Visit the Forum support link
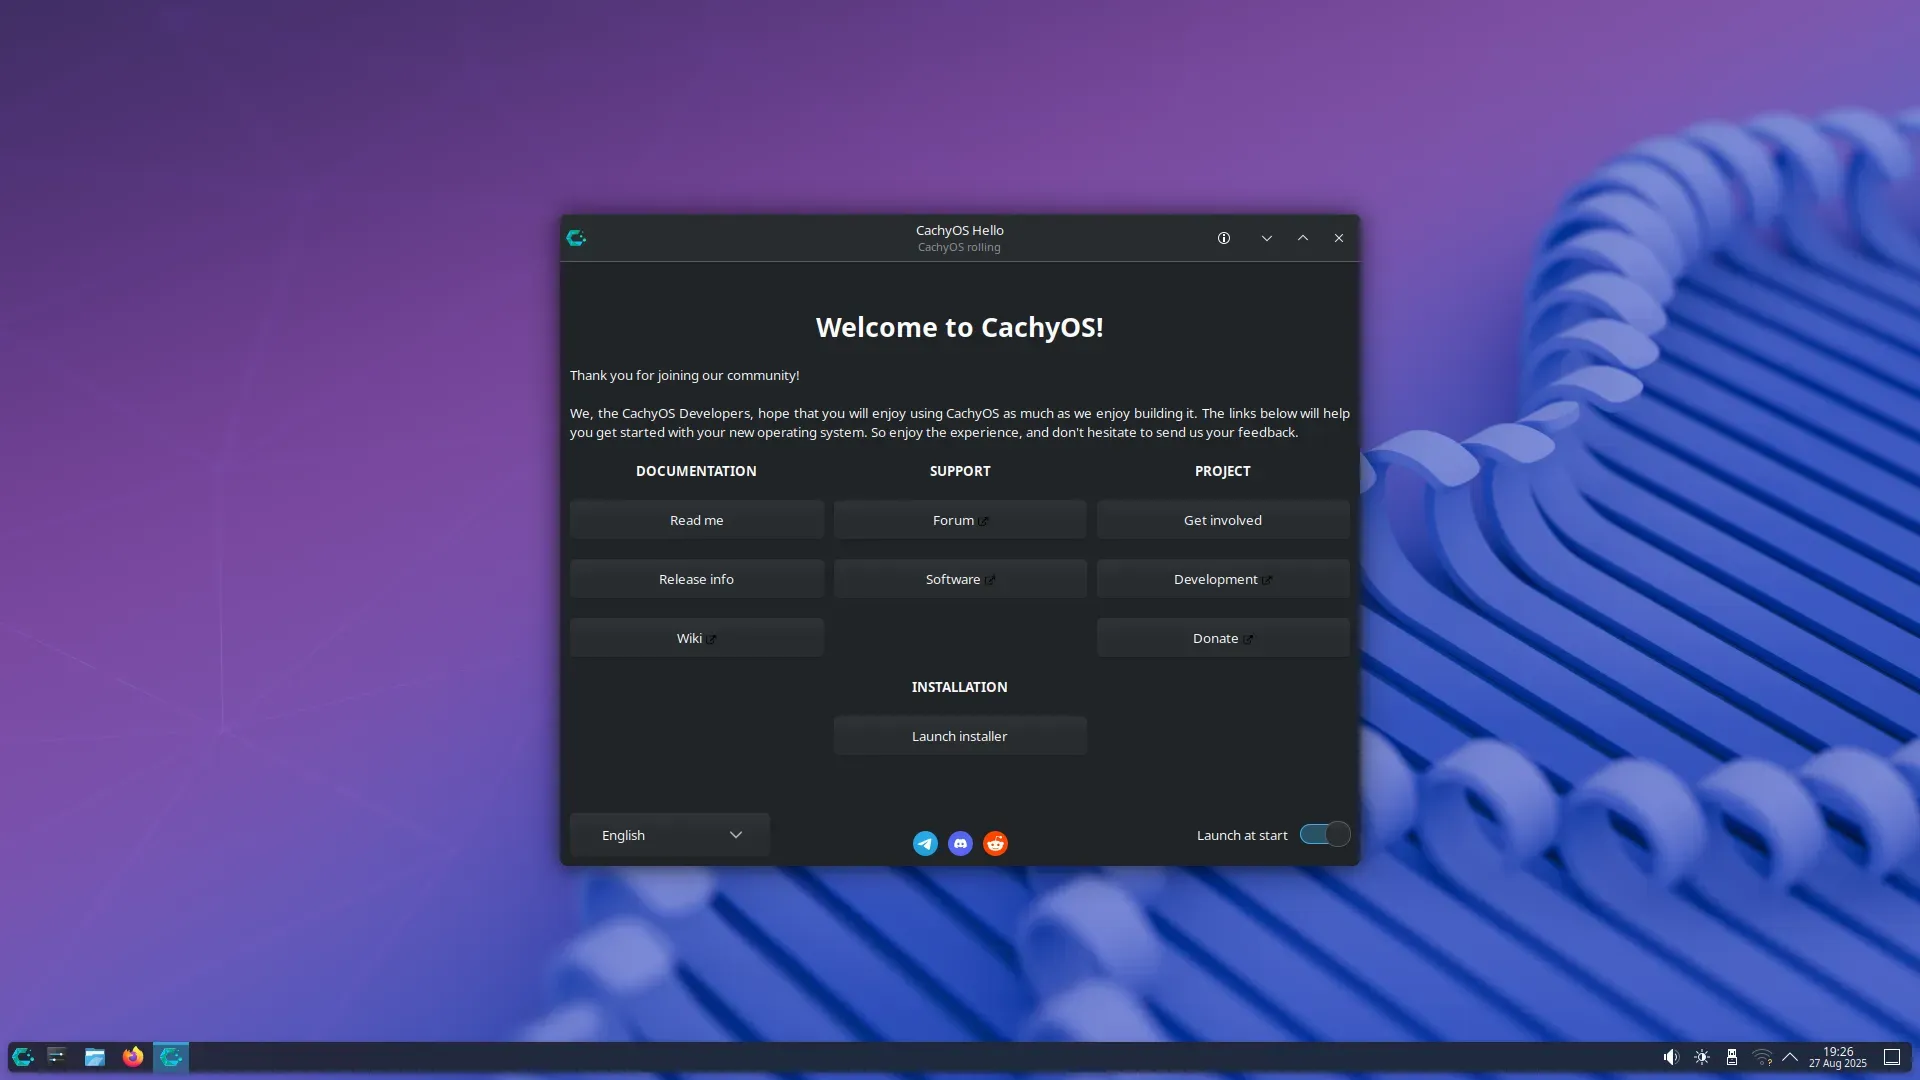This screenshot has height=1080, width=1920. (x=960, y=520)
